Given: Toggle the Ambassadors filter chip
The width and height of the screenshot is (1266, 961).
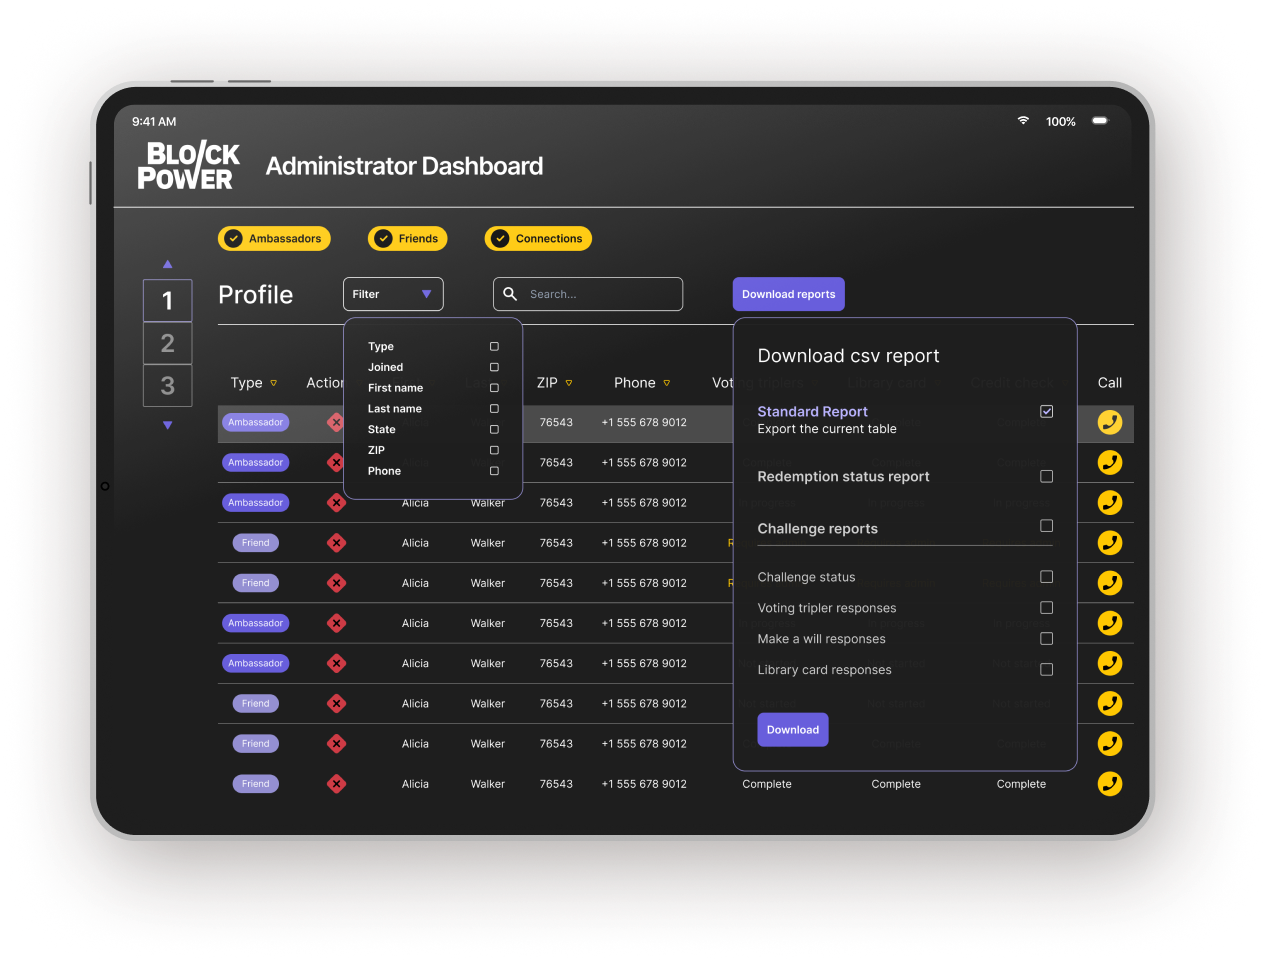Looking at the screenshot, I should coord(274,239).
